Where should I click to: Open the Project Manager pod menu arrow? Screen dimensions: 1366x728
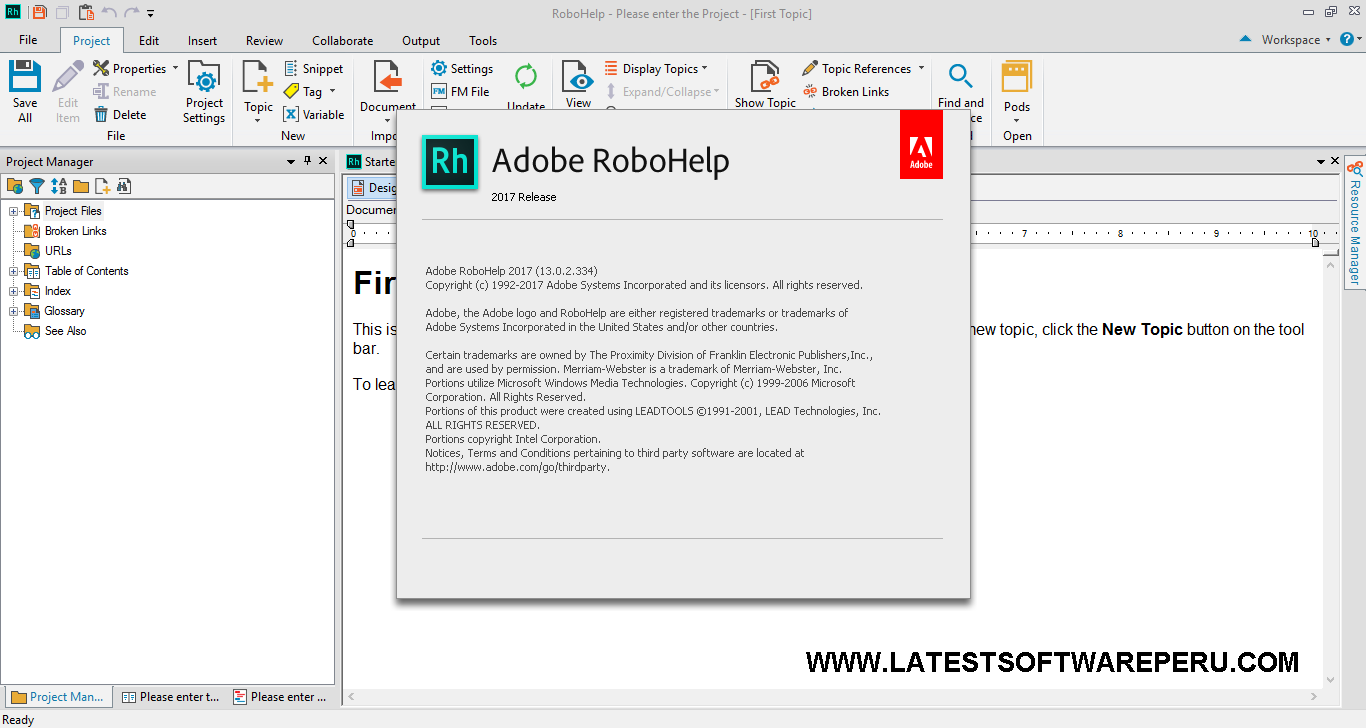click(x=292, y=161)
